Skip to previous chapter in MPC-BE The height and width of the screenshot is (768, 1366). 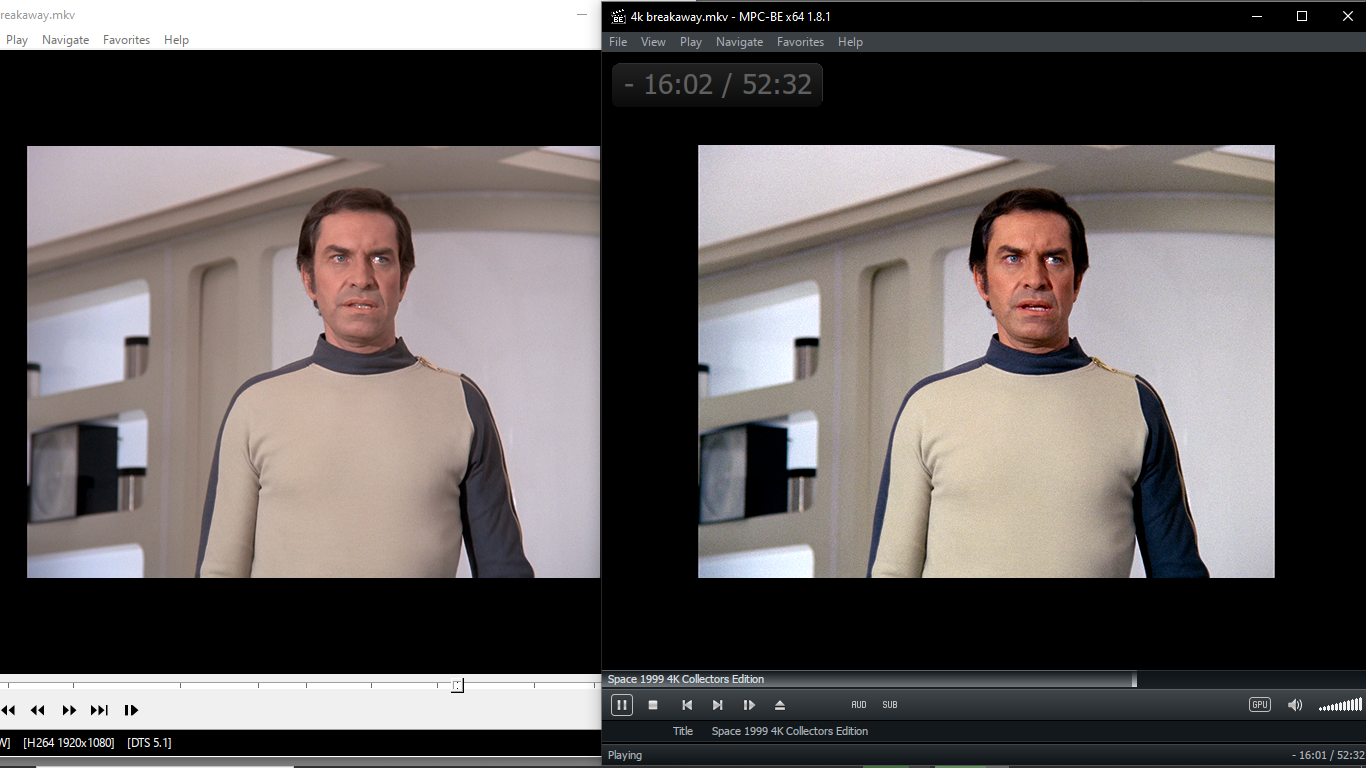click(686, 705)
